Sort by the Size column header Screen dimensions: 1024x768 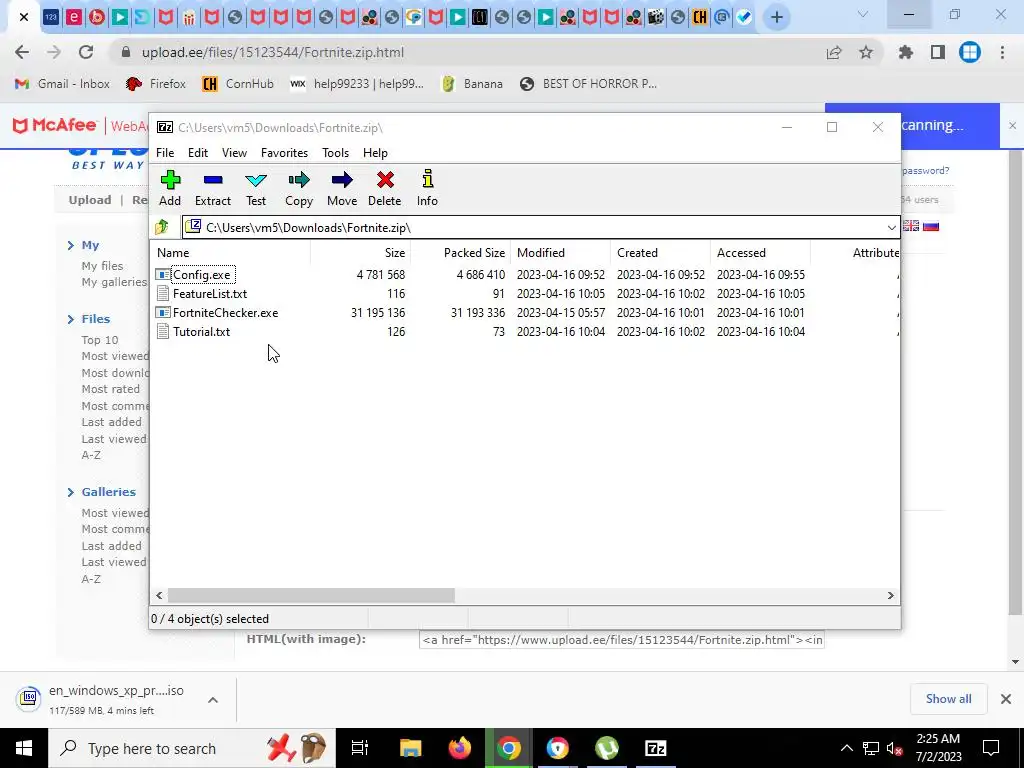(360, 253)
